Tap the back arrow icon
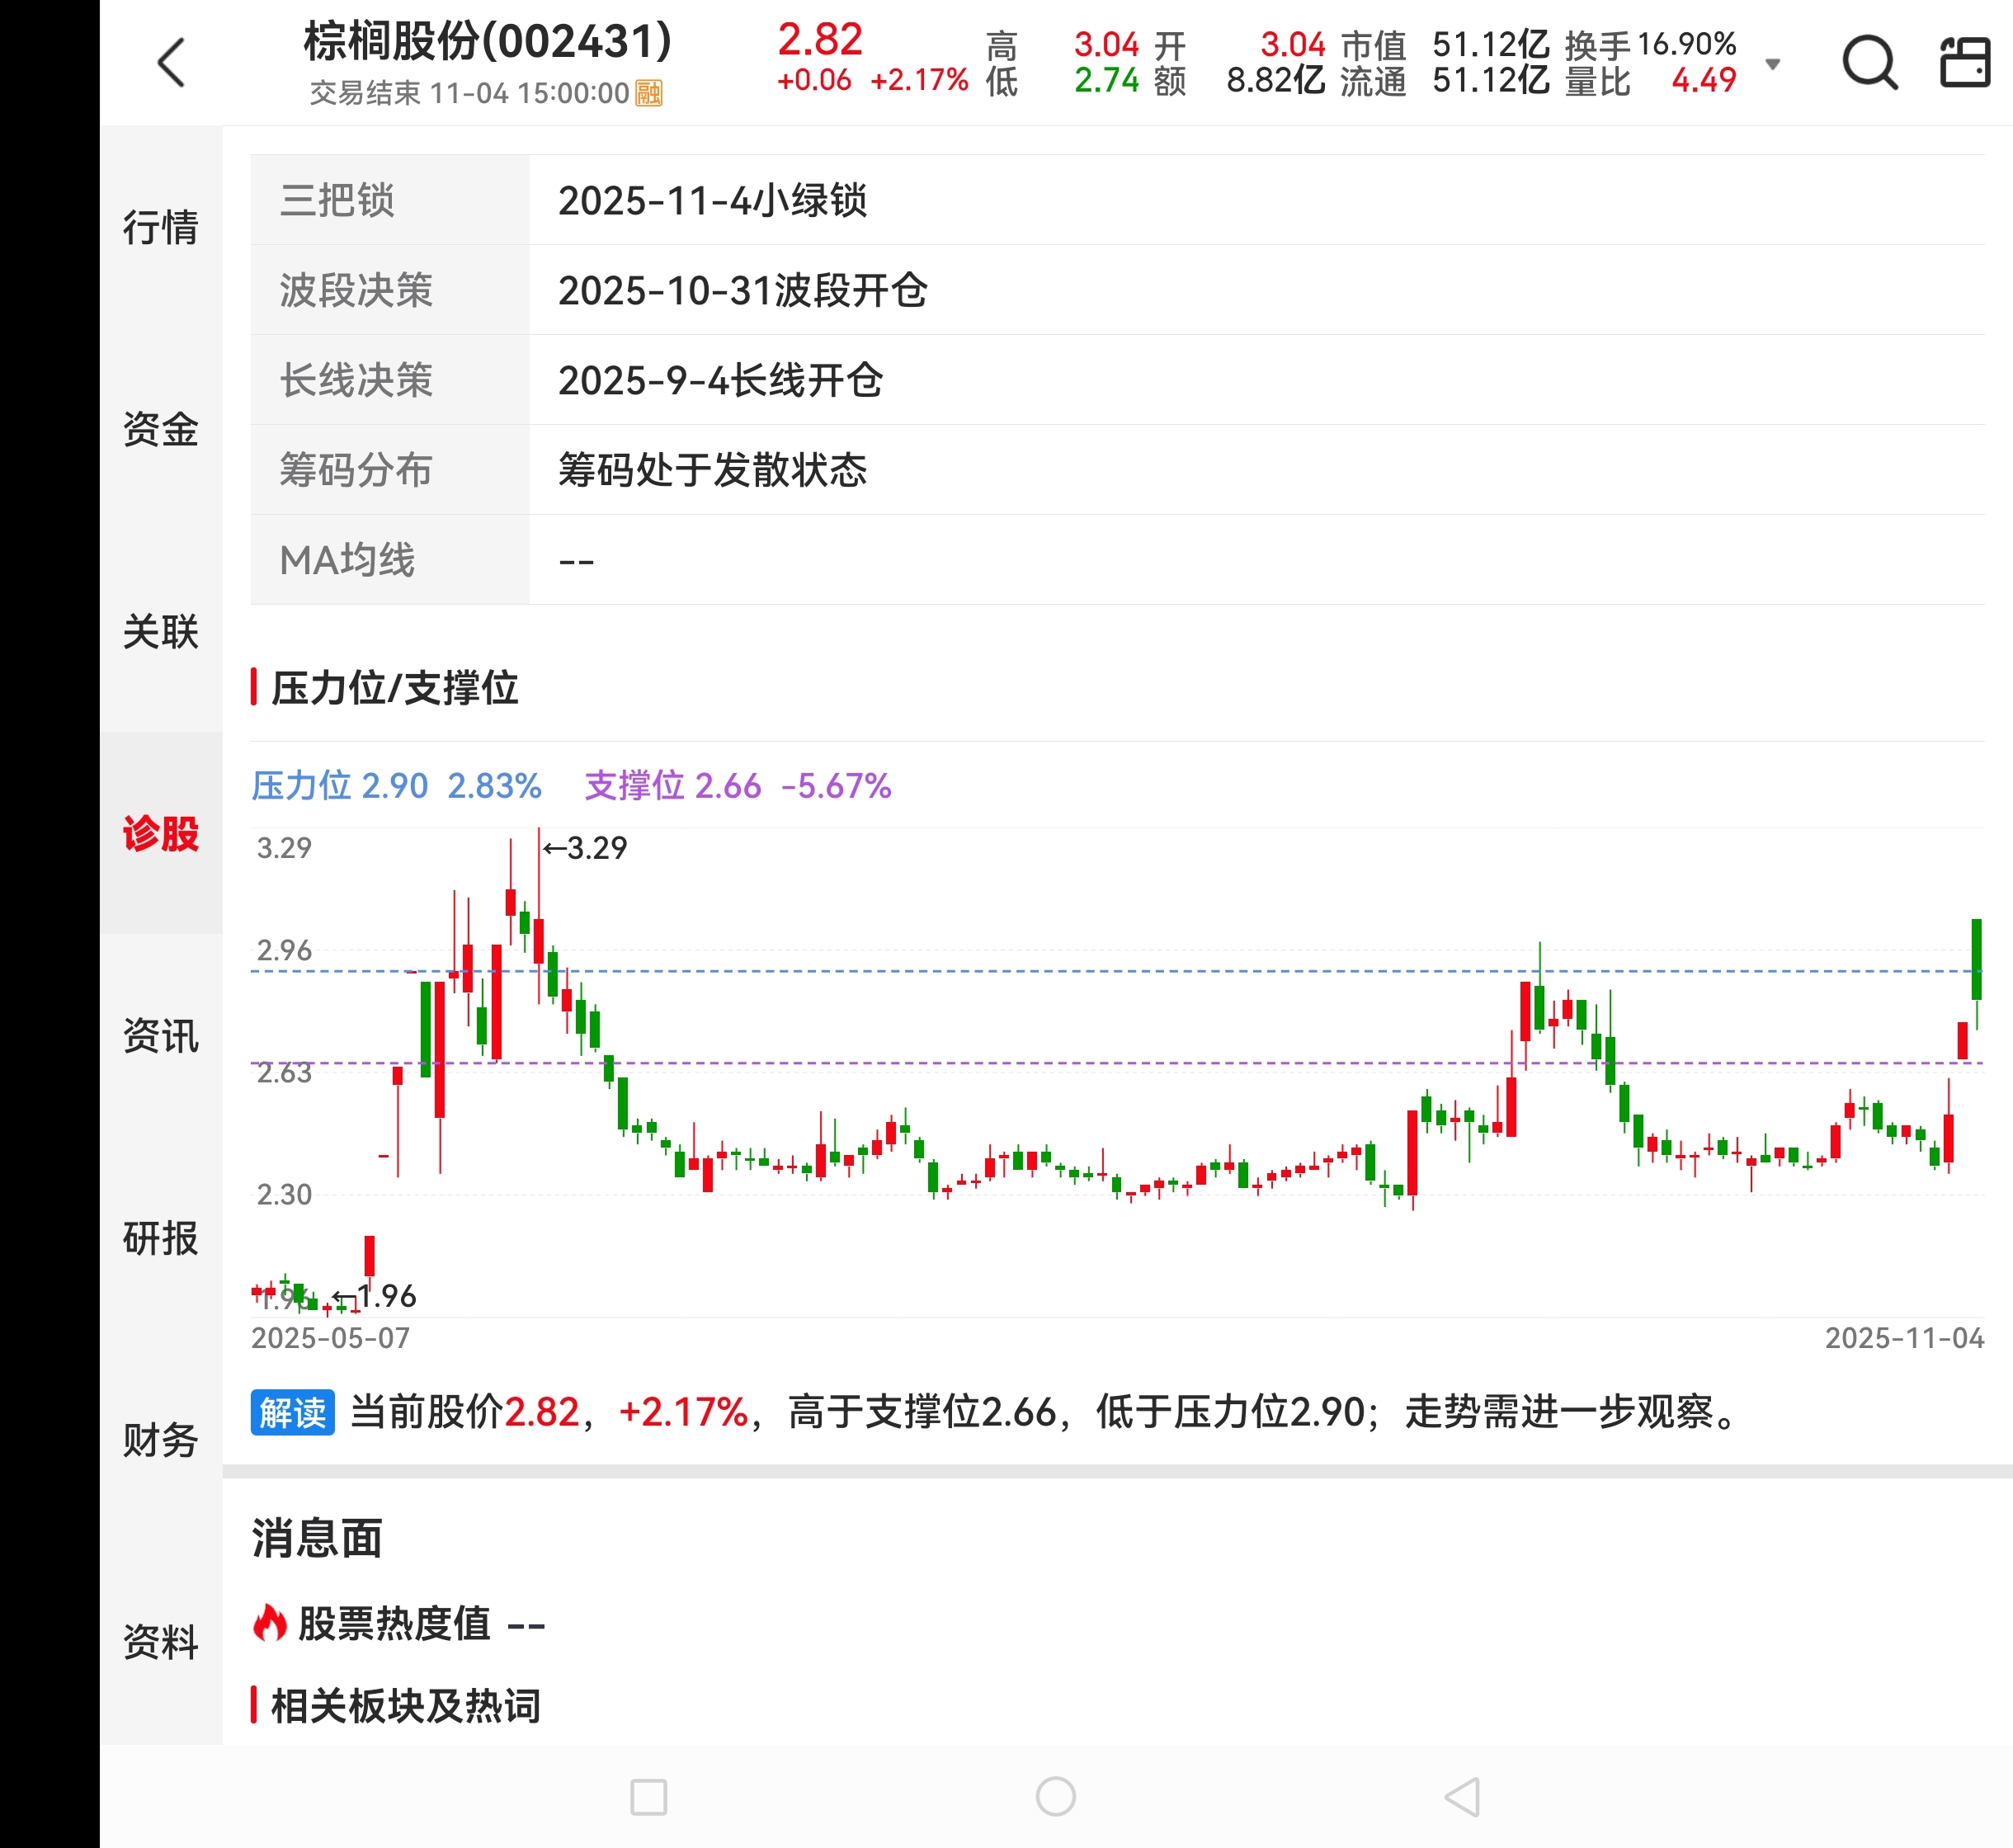Viewport: 2013px width, 1848px height. [x=172, y=63]
